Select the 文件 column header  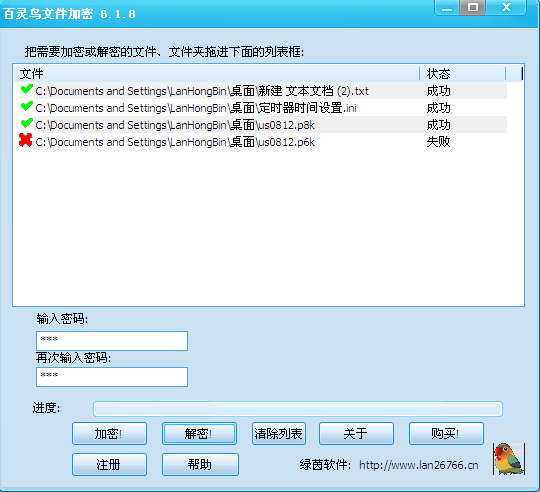[x=216, y=74]
